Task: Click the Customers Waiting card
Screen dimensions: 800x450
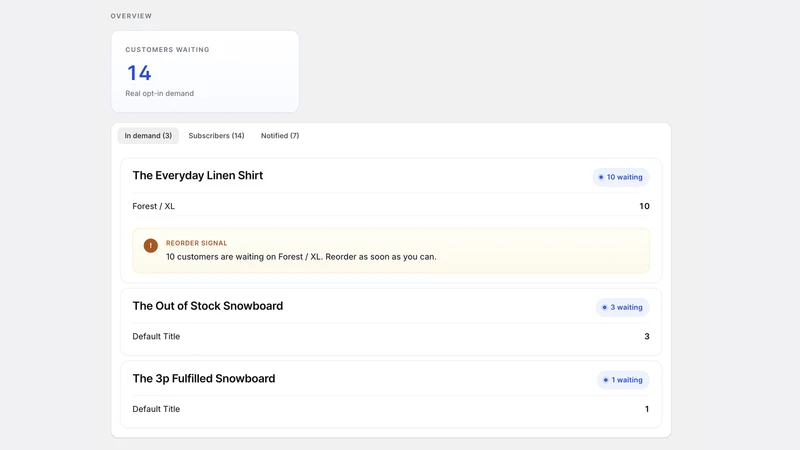Action: [x=205, y=71]
